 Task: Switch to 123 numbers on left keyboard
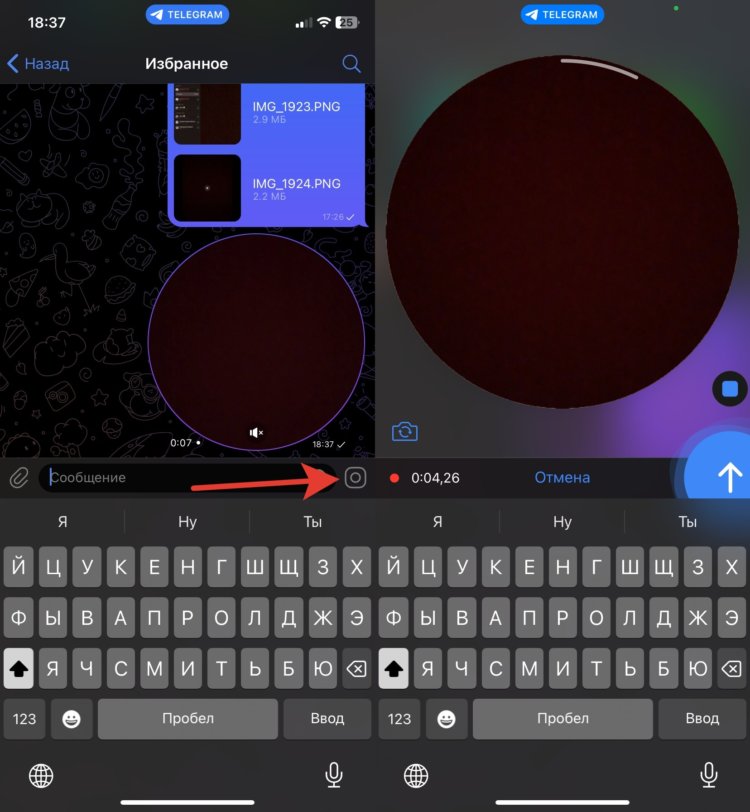24,719
